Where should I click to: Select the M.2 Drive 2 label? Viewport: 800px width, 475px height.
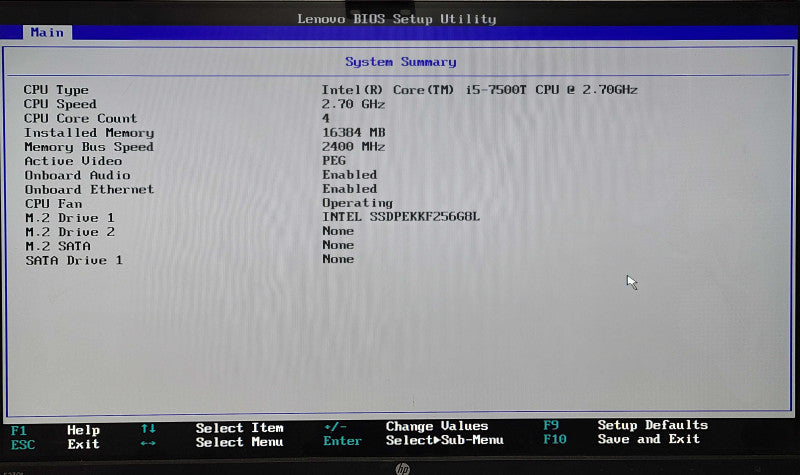pos(70,232)
